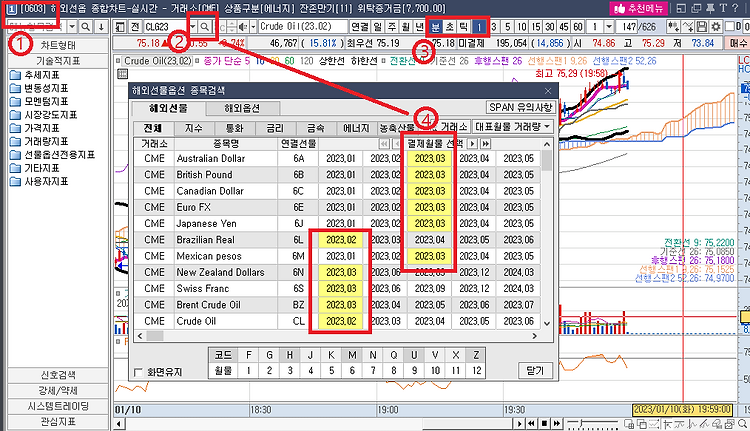The width and height of the screenshot is (750, 431).
Task: Click the magnifier icon at bottom right
Action: (742, 424)
